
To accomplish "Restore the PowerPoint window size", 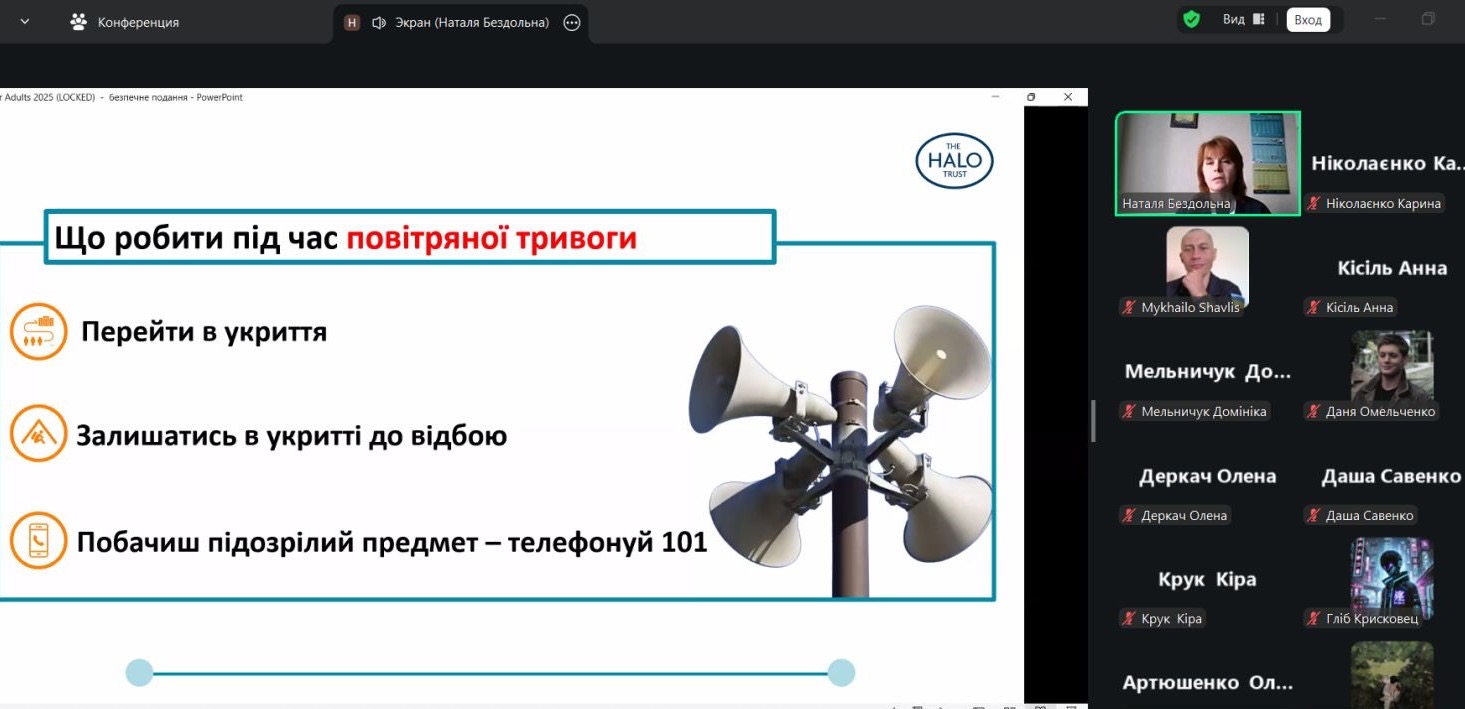I will pyautogui.click(x=1031, y=97).
